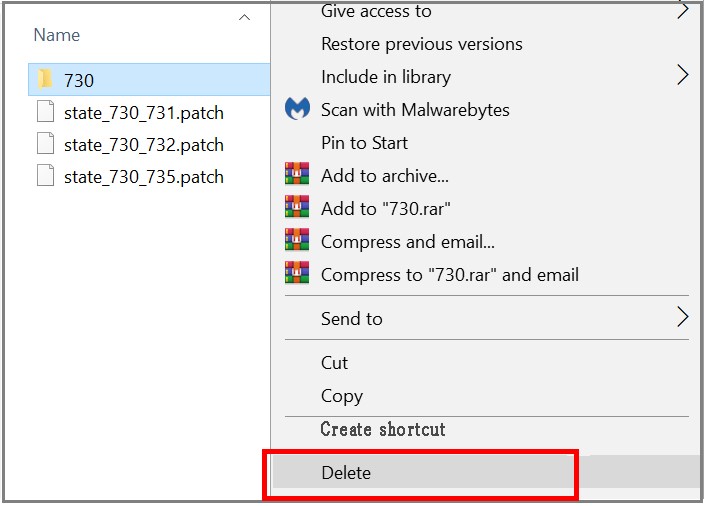Select file name state_730_732.patch

click(x=144, y=145)
